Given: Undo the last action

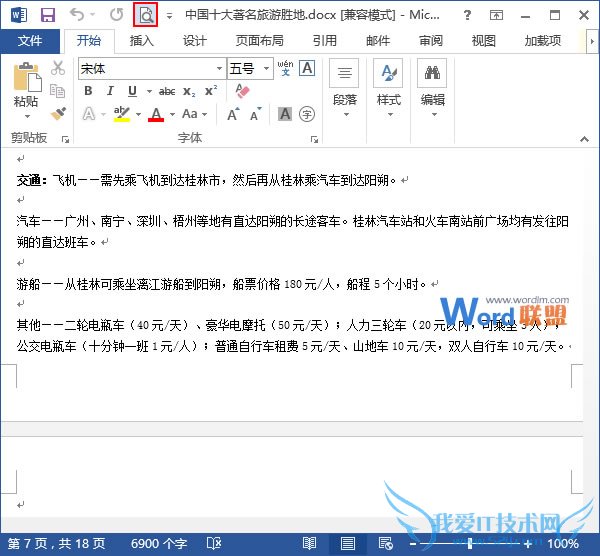Looking at the screenshot, I should pos(77,15).
